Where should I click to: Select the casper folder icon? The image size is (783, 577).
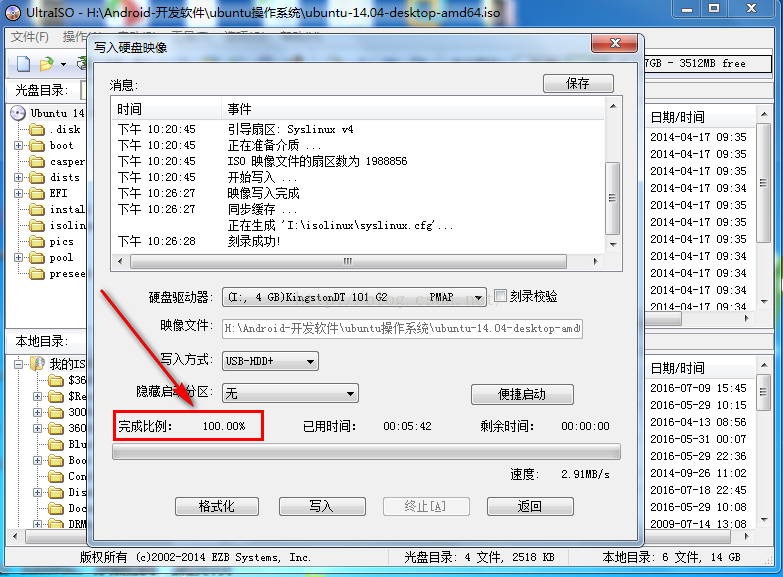pyautogui.click(x=36, y=161)
